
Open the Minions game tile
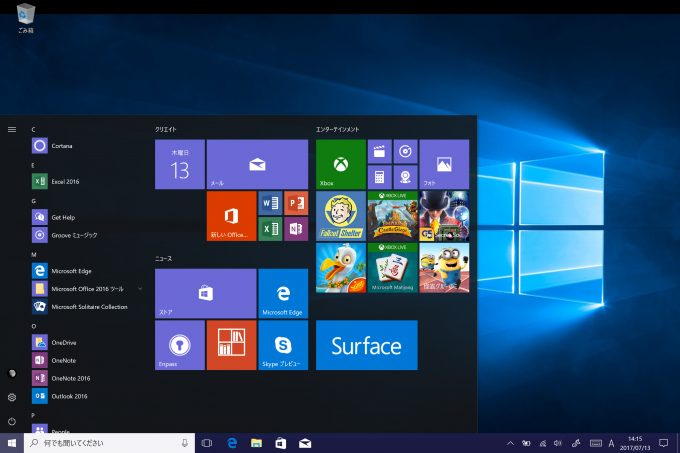pos(444,267)
